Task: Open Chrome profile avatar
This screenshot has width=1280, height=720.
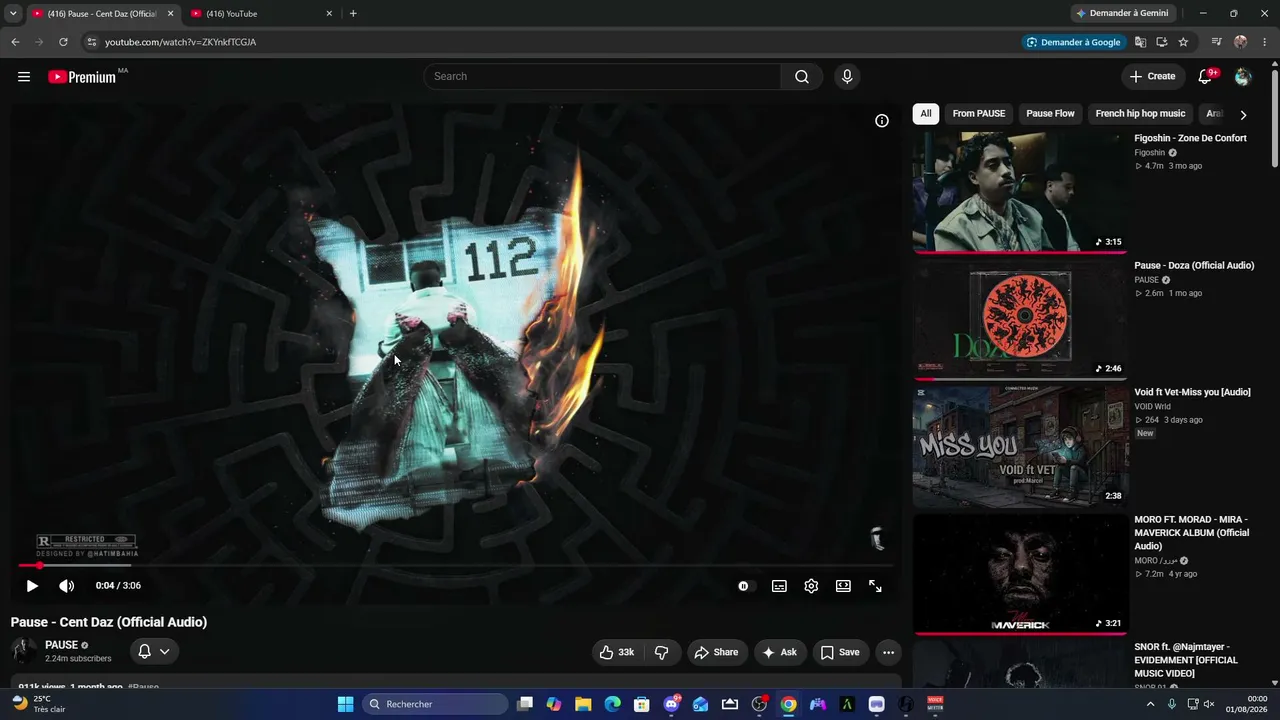Action: [x=1241, y=42]
